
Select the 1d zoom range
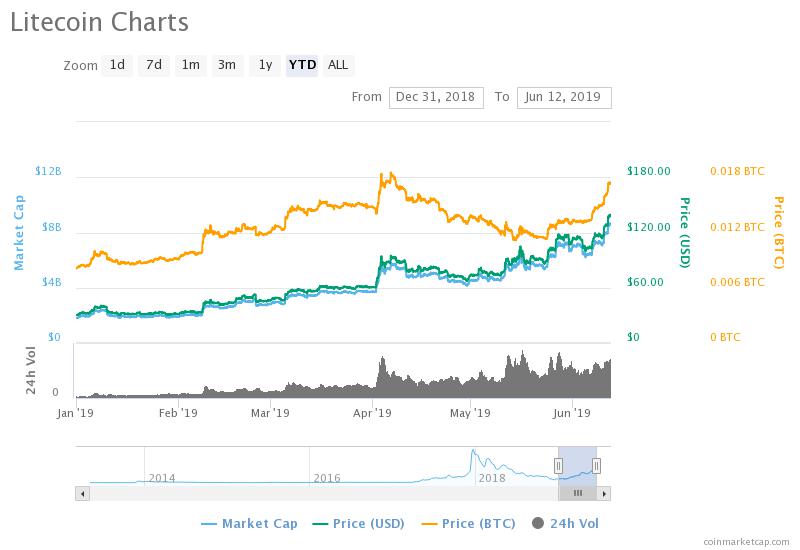coord(117,65)
